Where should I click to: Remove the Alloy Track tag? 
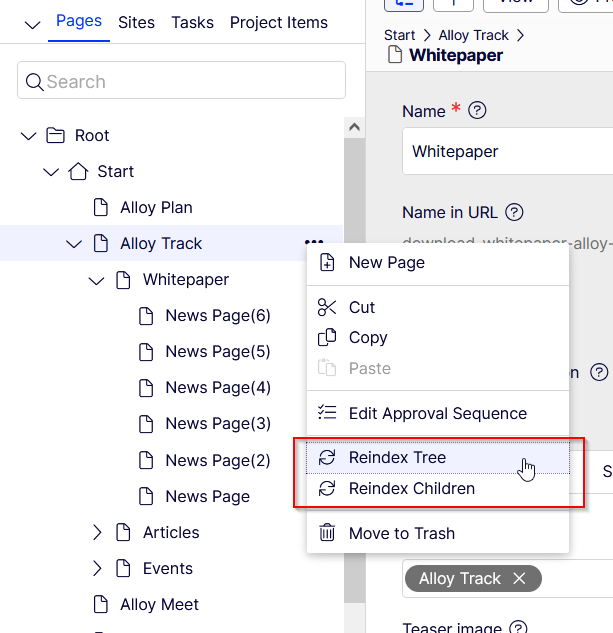[519, 578]
